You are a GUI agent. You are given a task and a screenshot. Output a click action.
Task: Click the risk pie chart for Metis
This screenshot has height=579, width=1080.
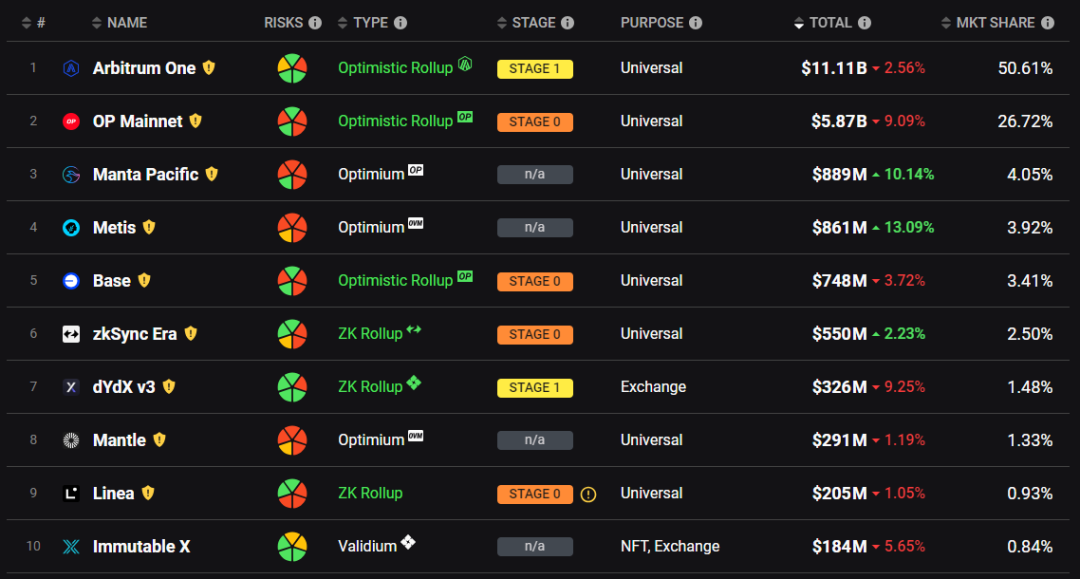[x=292, y=227]
